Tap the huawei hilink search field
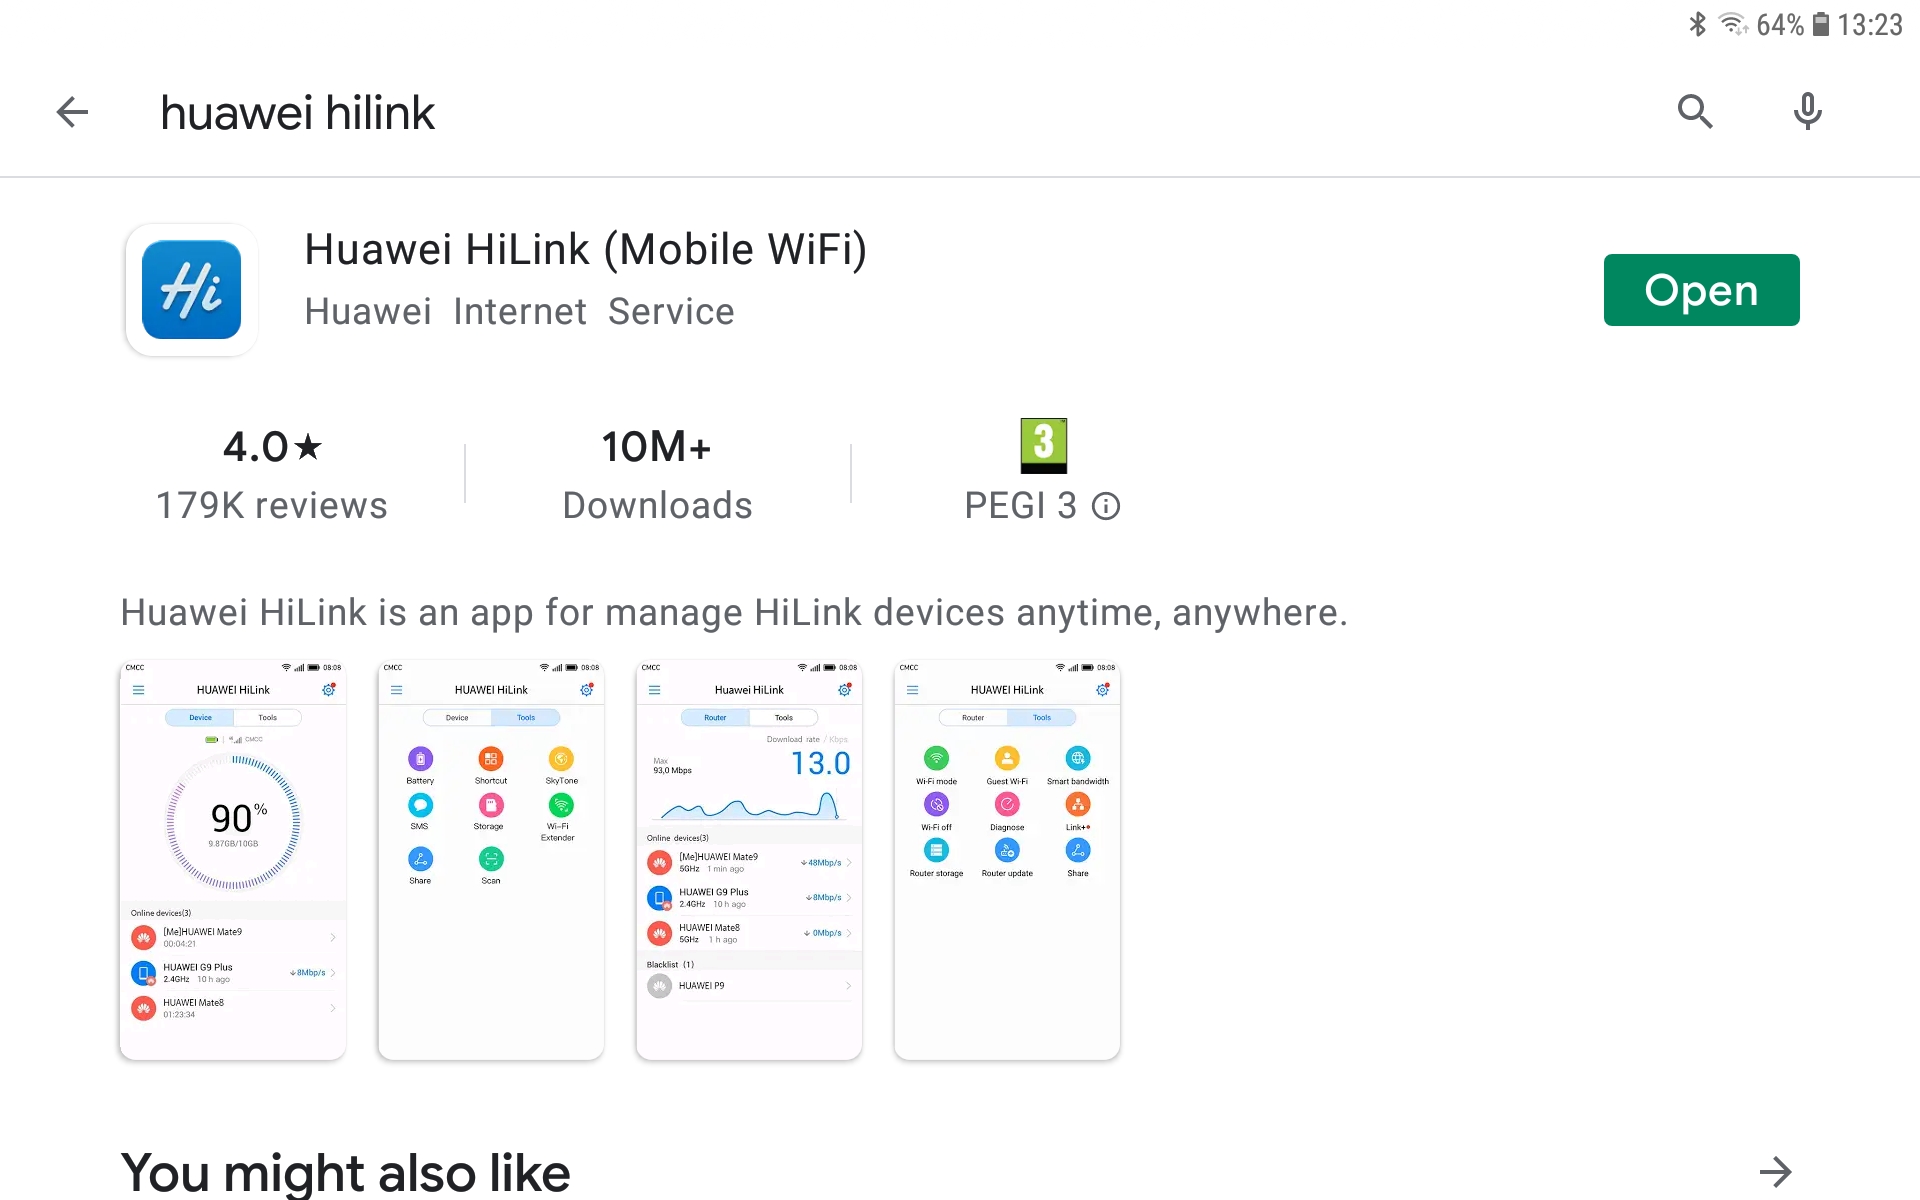This screenshot has width=1920, height=1200. 297,113
